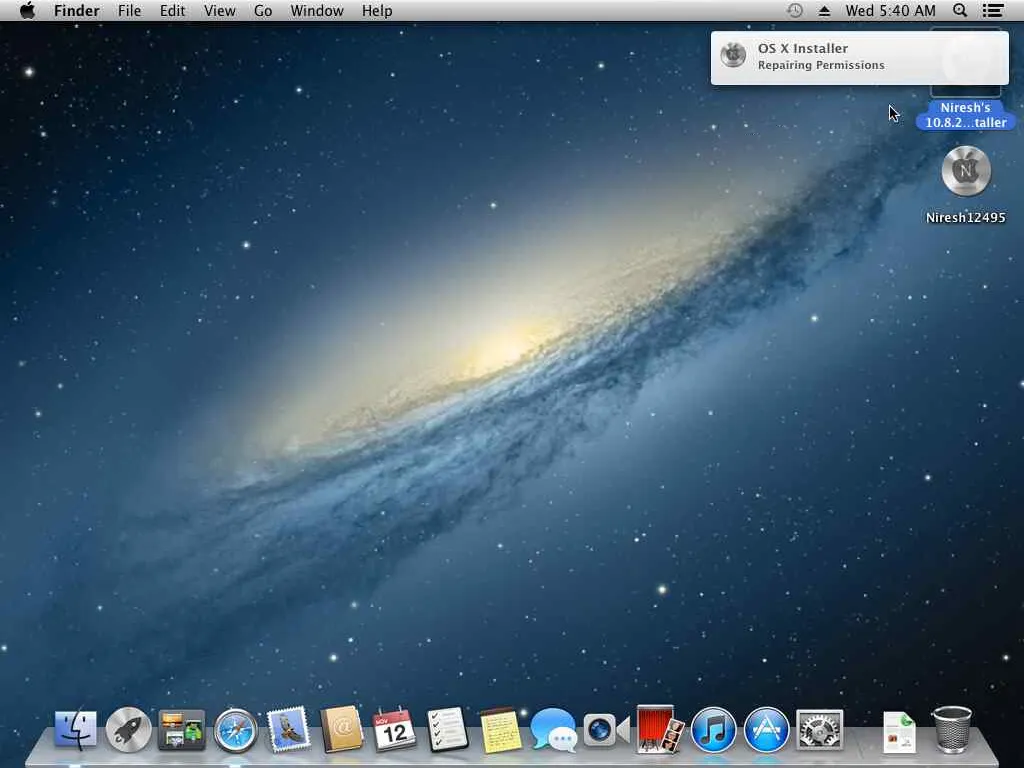
Task: Open the Go menu
Action: 263,11
